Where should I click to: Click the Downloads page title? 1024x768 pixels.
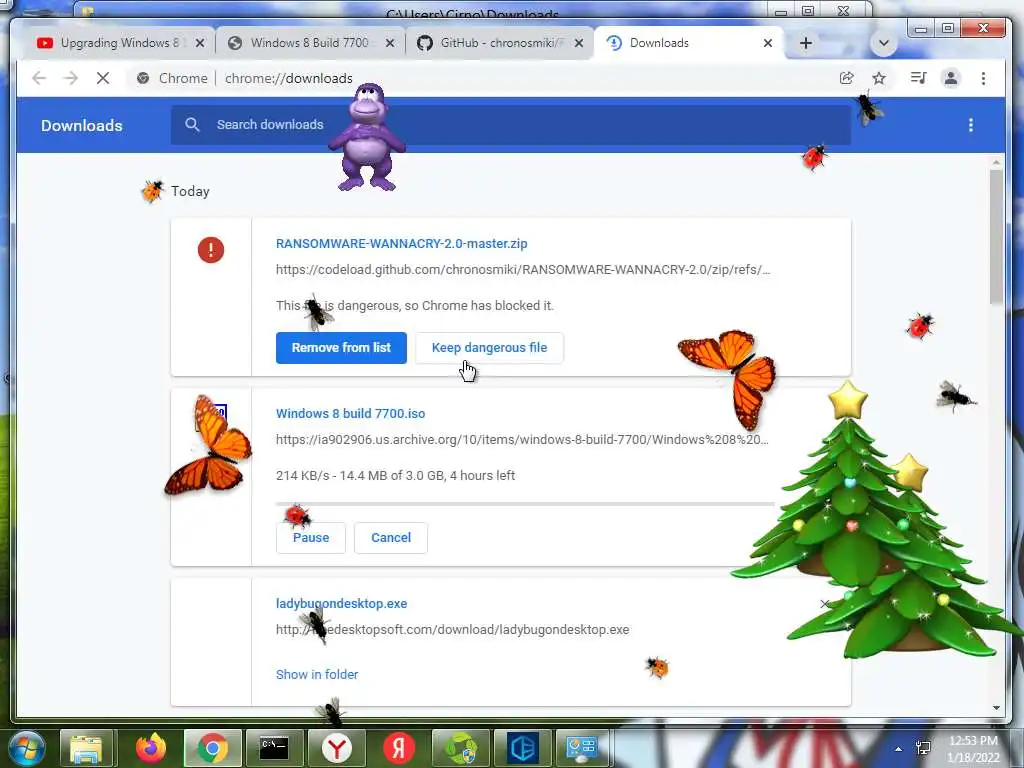[82, 125]
